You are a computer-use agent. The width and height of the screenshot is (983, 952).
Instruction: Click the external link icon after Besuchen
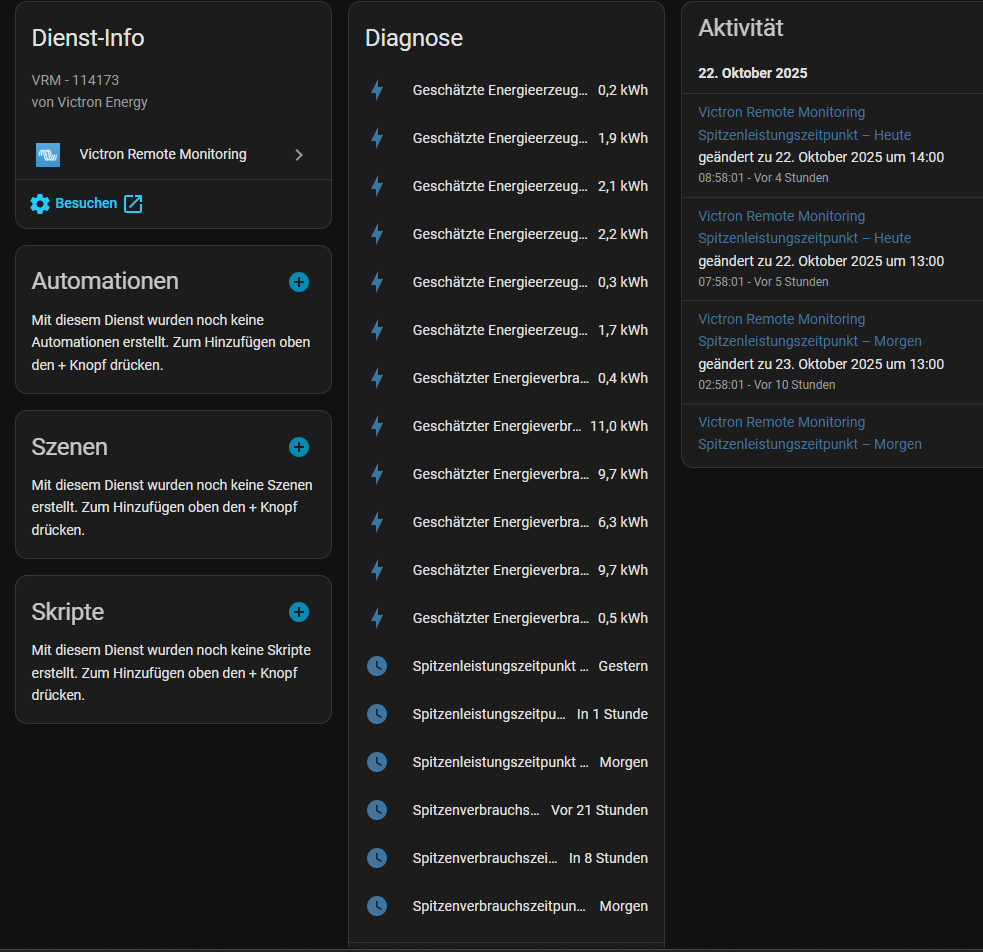click(133, 204)
